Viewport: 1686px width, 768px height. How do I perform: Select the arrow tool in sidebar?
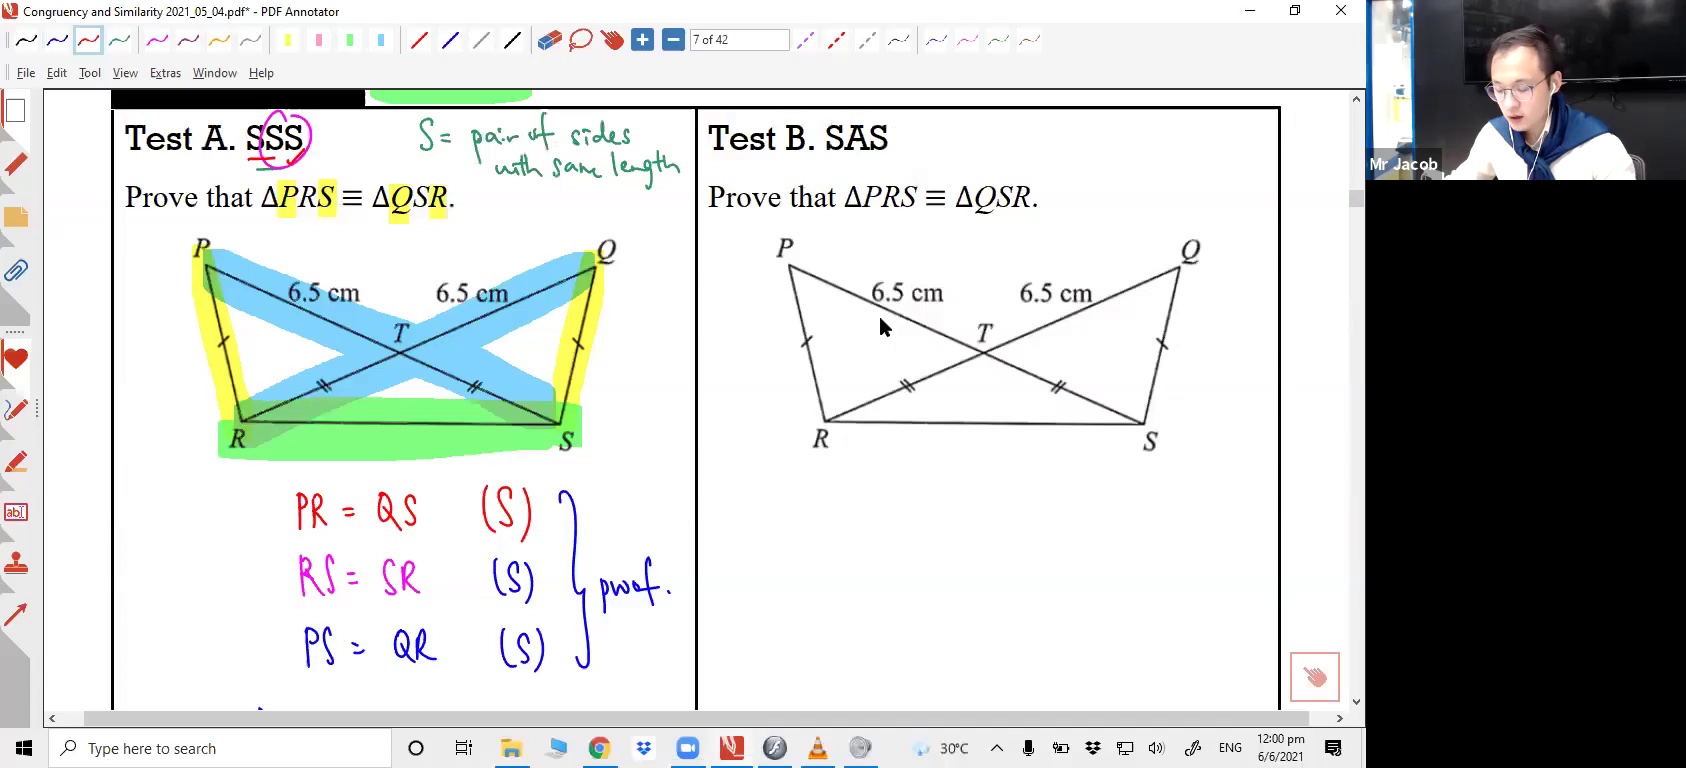coord(15,614)
